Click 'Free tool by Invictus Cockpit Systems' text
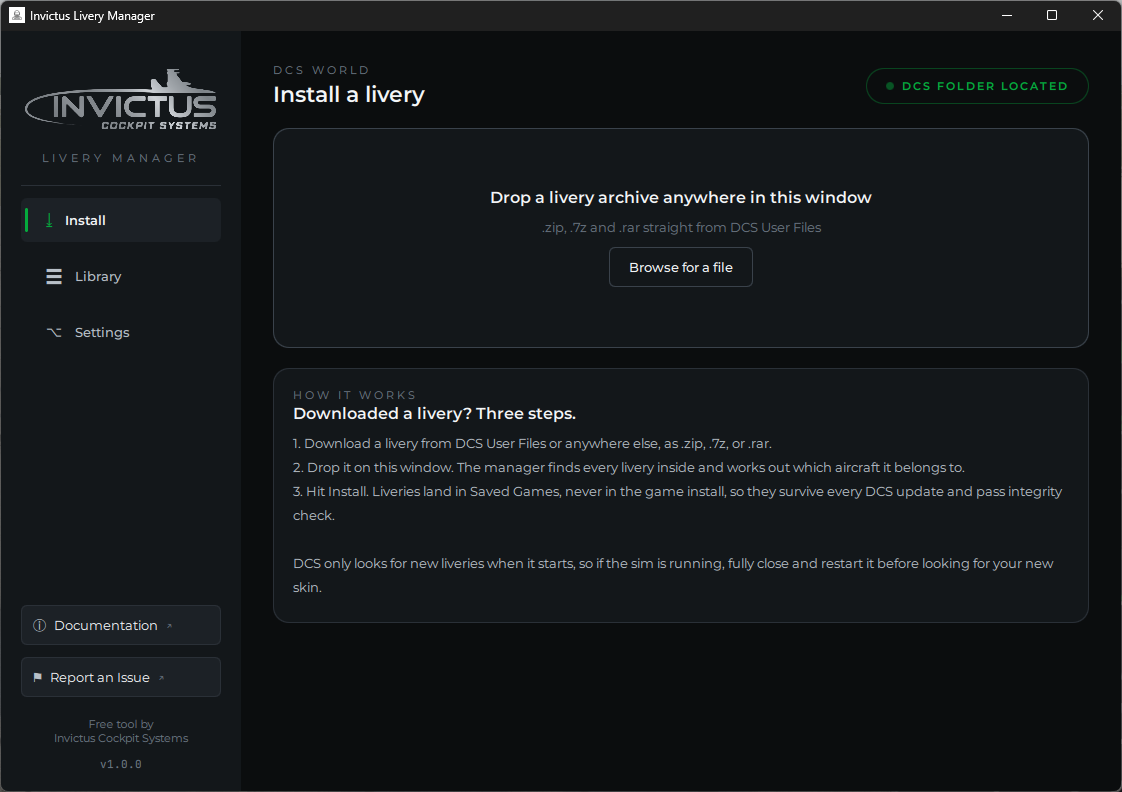Screen dimensions: 1122x792 121,731
